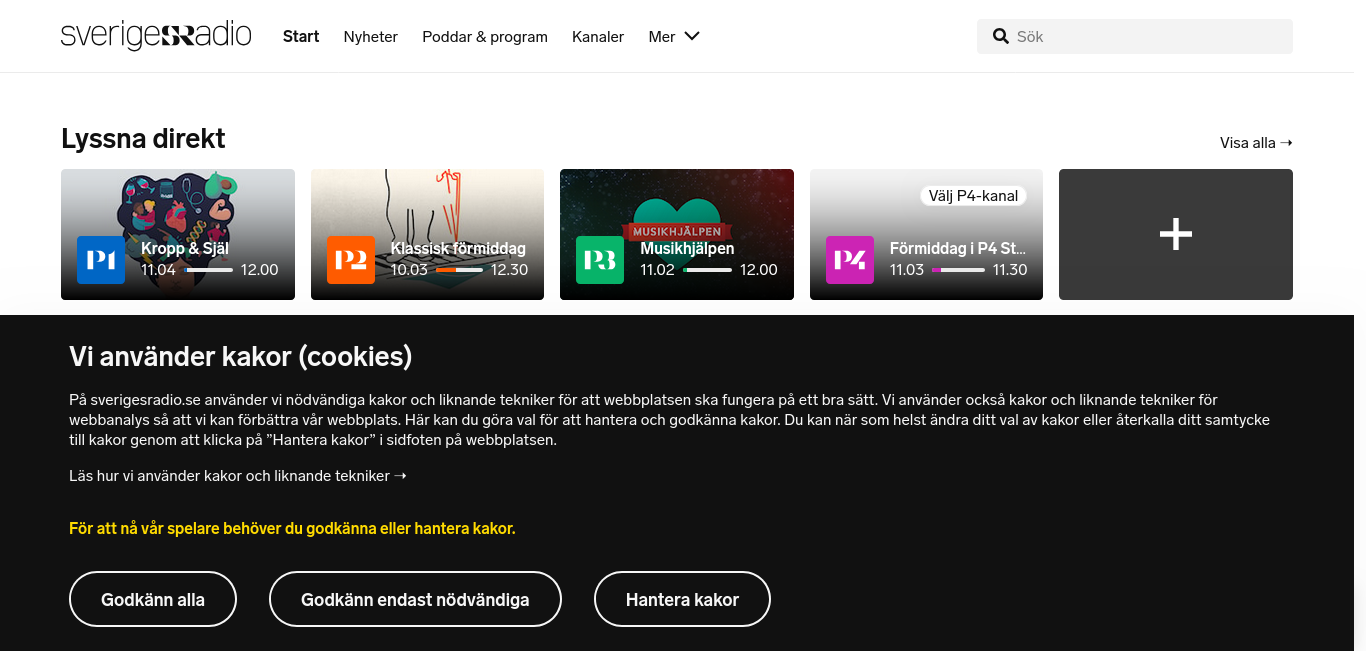The height and width of the screenshot is (651, 1366).
Task: Go to the Start tab
Action: point(301,36)
